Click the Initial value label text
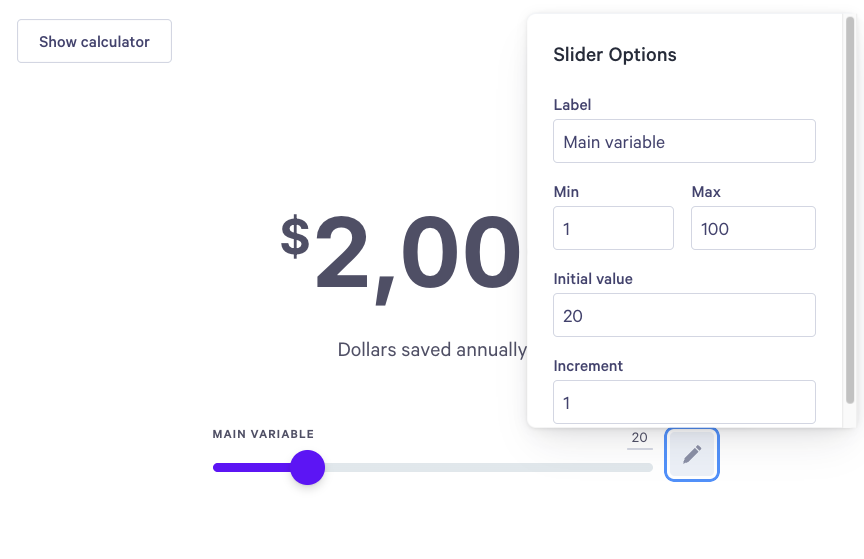Screen dimensions: 864x559 (x=593, y=279)
